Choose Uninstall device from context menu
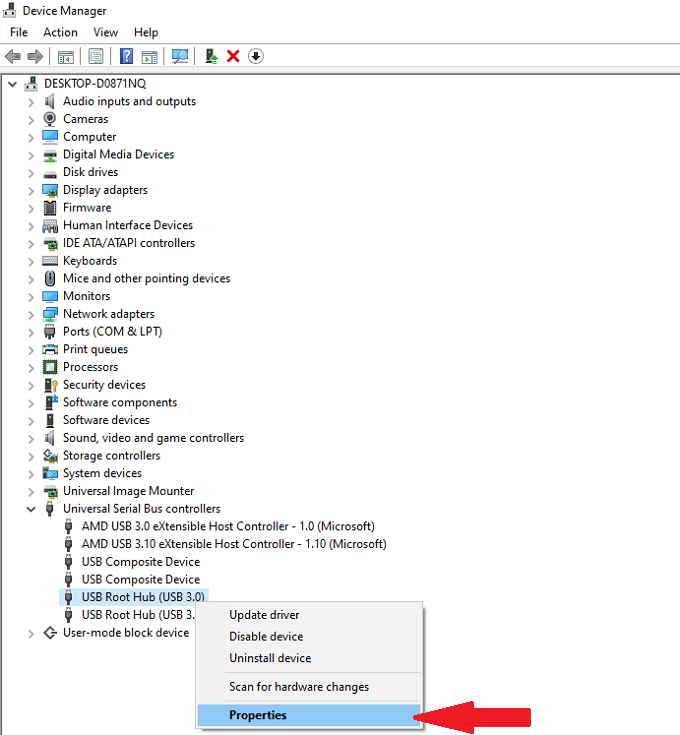This screenshot has height=735, width=680. coord(309,658)
